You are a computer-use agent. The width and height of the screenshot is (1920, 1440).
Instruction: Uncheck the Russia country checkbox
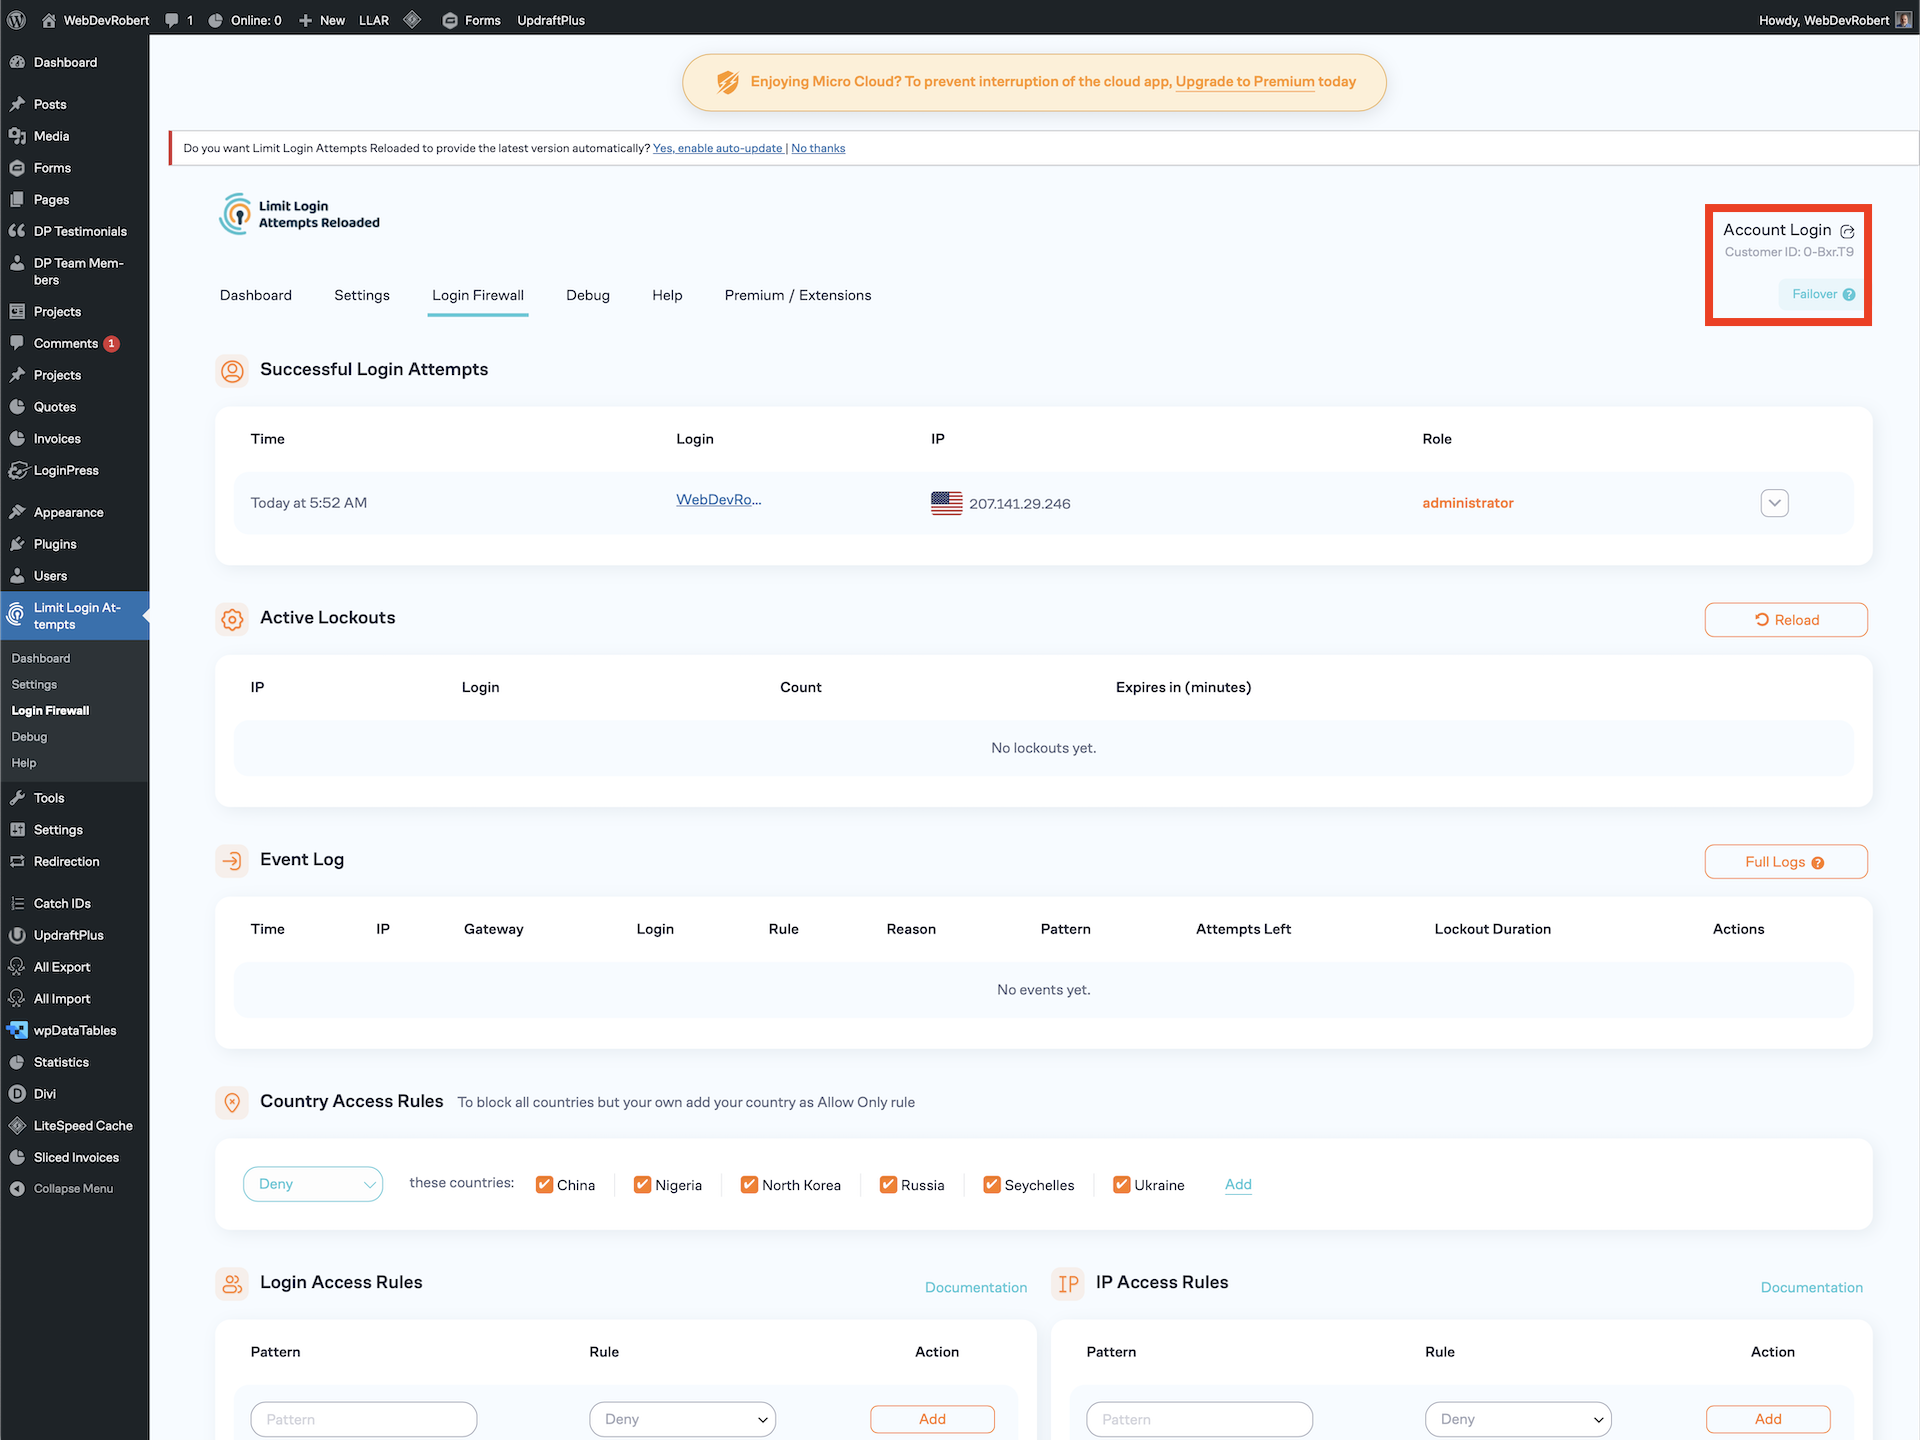coord(888,1185)
